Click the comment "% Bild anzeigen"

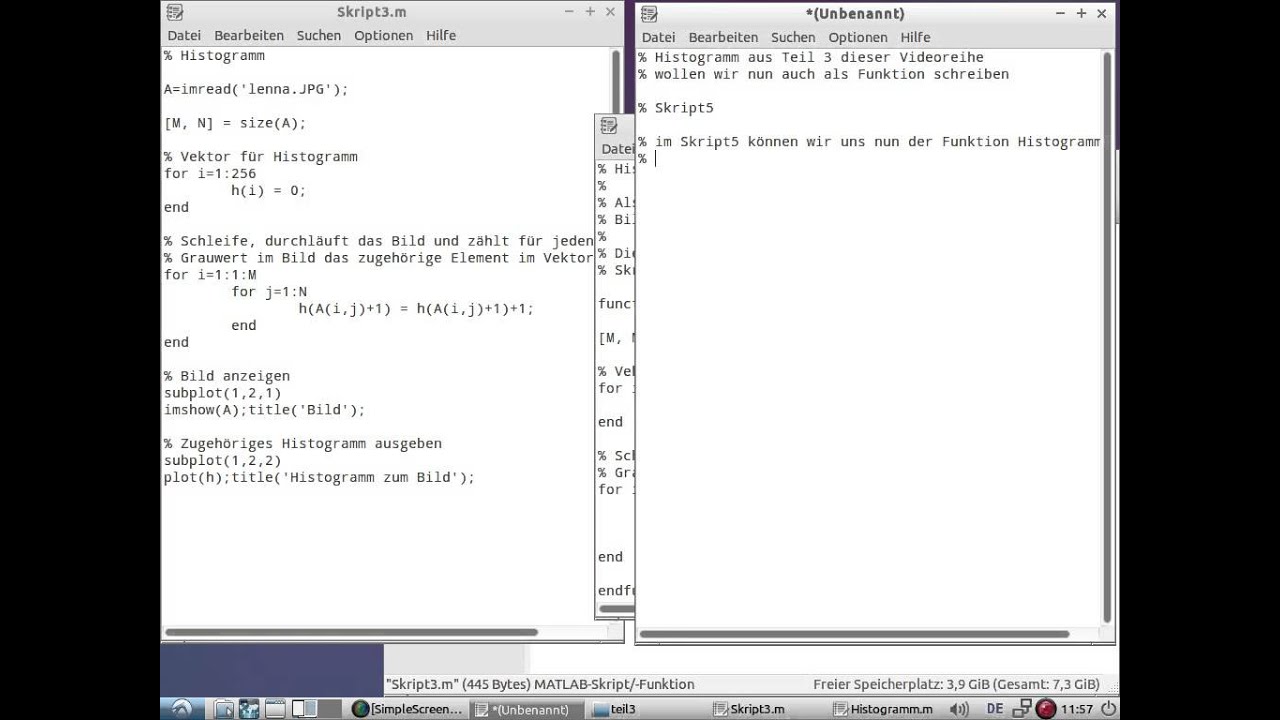[227, 376]
